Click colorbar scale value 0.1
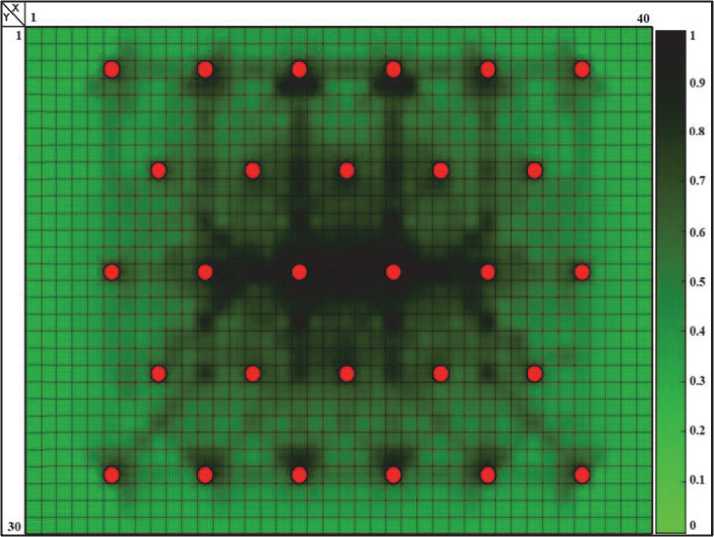This screenshot has height=537, width=714. [697, 480]
